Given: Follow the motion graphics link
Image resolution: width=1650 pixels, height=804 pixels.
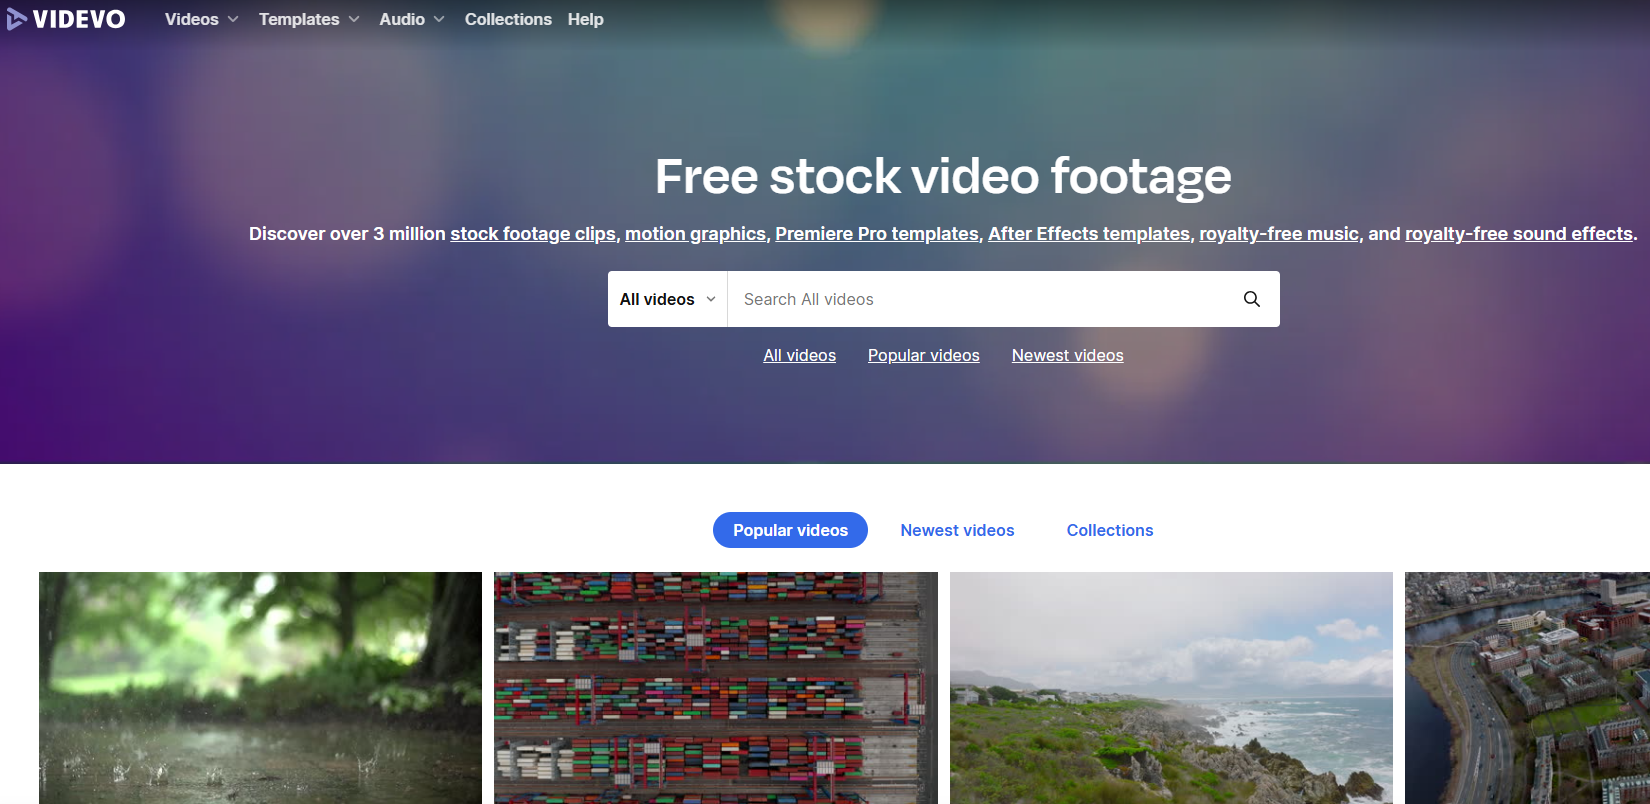Looking at the screenshot, I should pyautogui.click(x=695, y=234).
